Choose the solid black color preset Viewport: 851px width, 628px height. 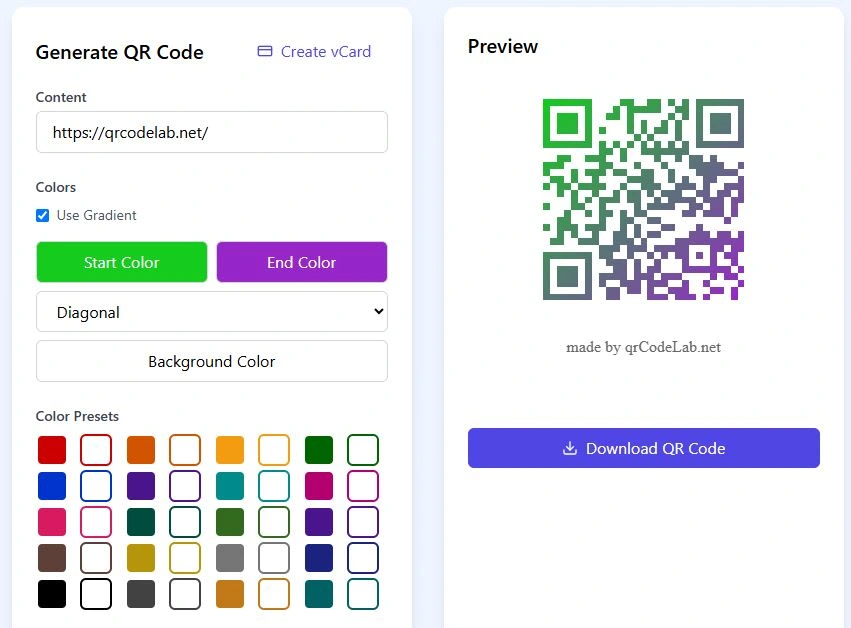(x=52, y=594)
